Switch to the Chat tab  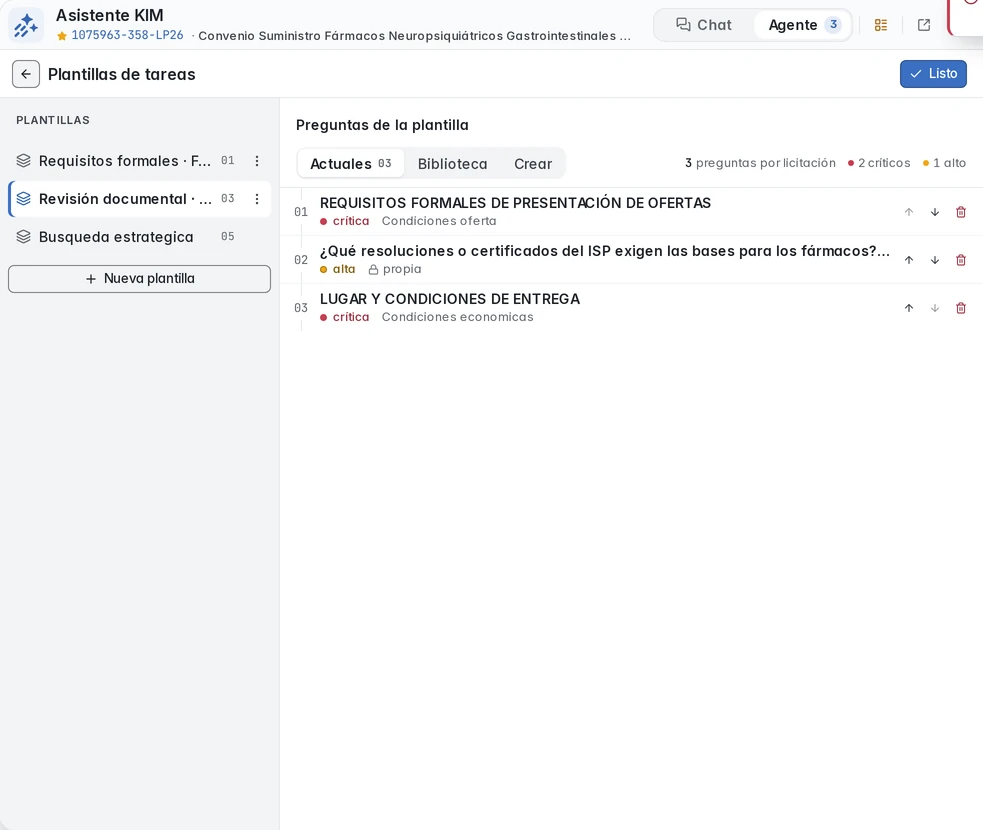pos(703,25)
